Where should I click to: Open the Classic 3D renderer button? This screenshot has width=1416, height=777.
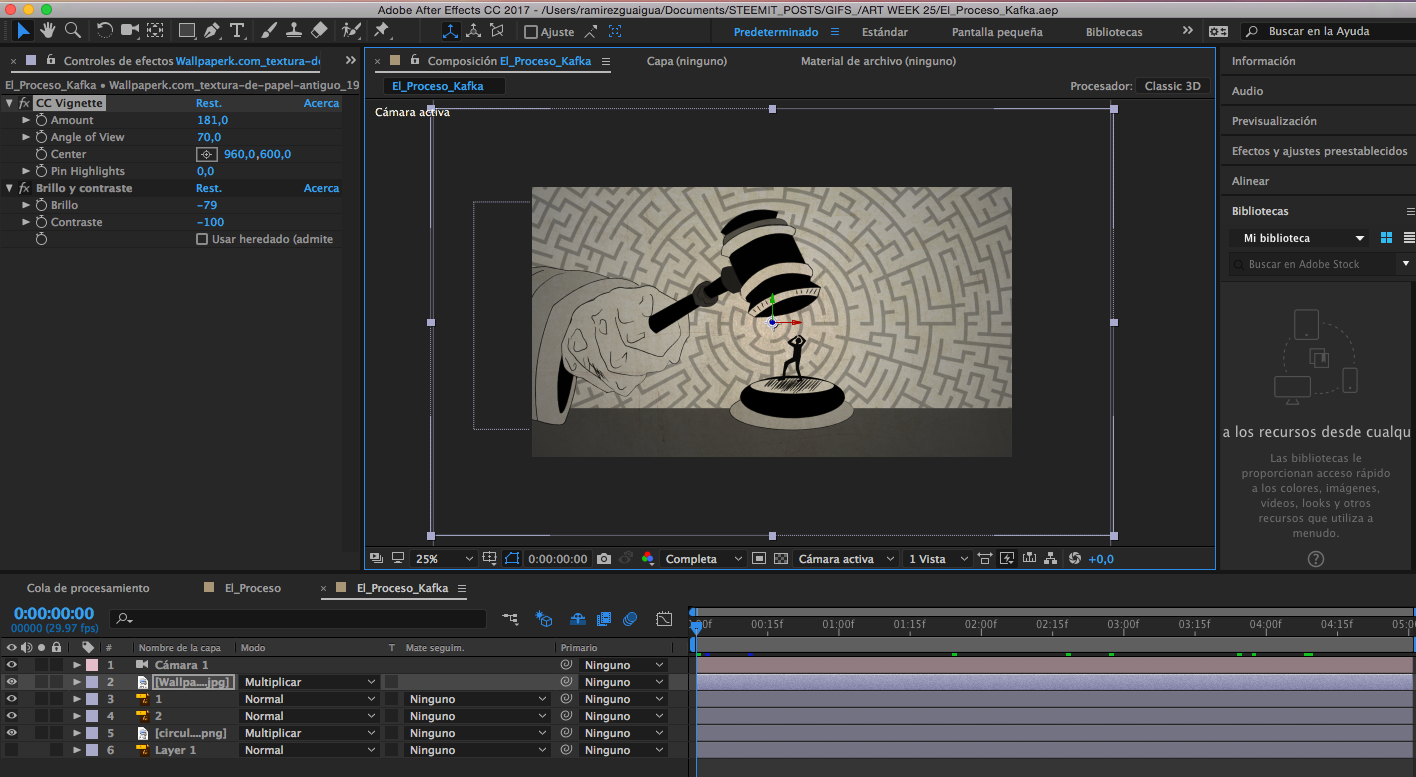[1172, 86]
